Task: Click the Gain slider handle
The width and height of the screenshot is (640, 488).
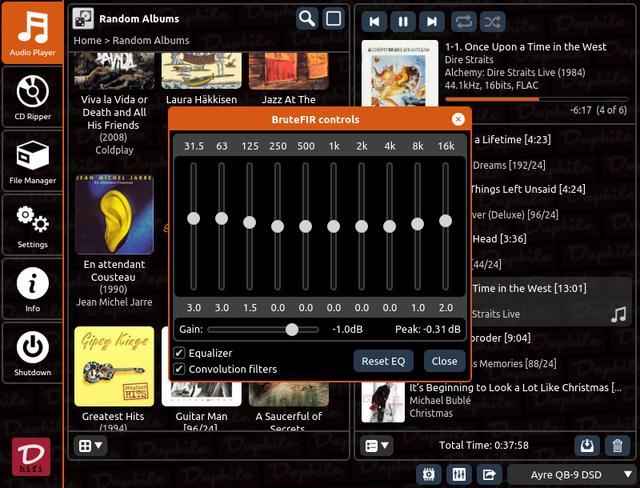Action: 292,329
